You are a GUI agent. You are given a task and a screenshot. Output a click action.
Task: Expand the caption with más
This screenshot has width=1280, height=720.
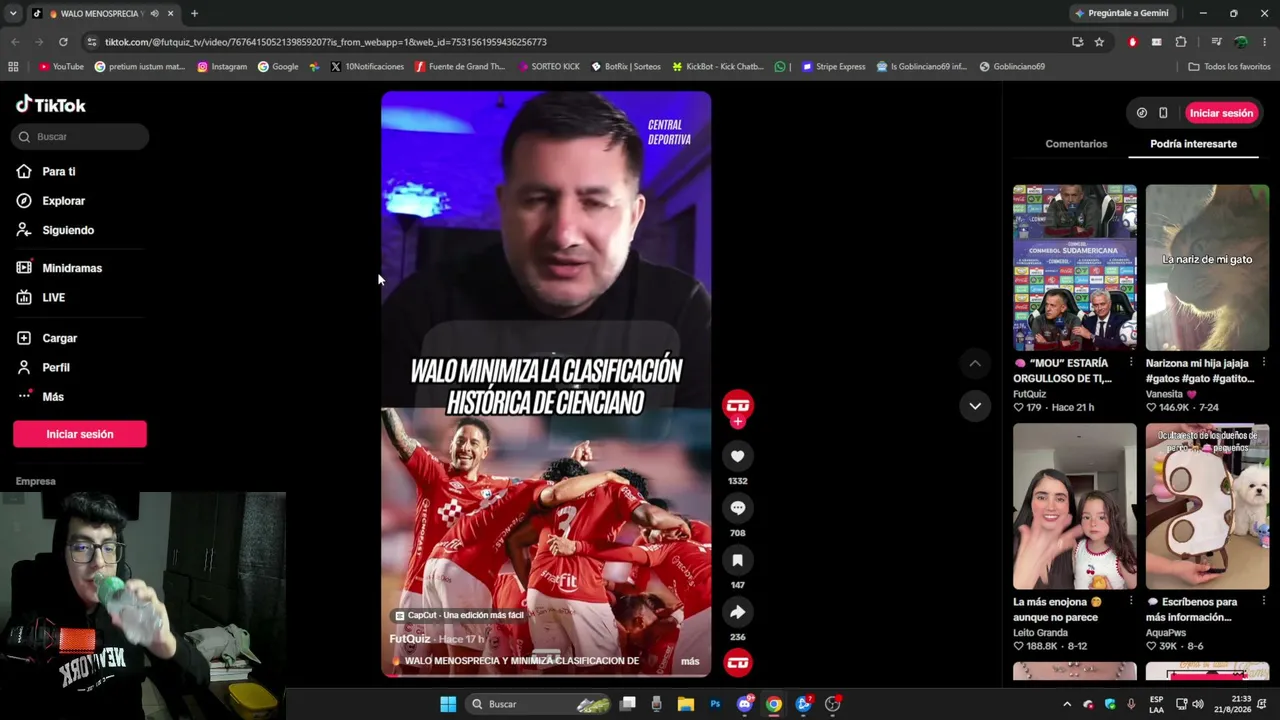[690, 661]
